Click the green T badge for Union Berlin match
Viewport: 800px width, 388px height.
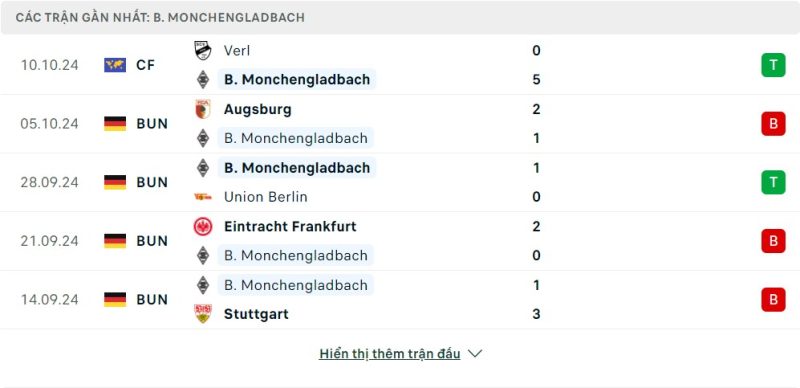[x=773, y=182]
